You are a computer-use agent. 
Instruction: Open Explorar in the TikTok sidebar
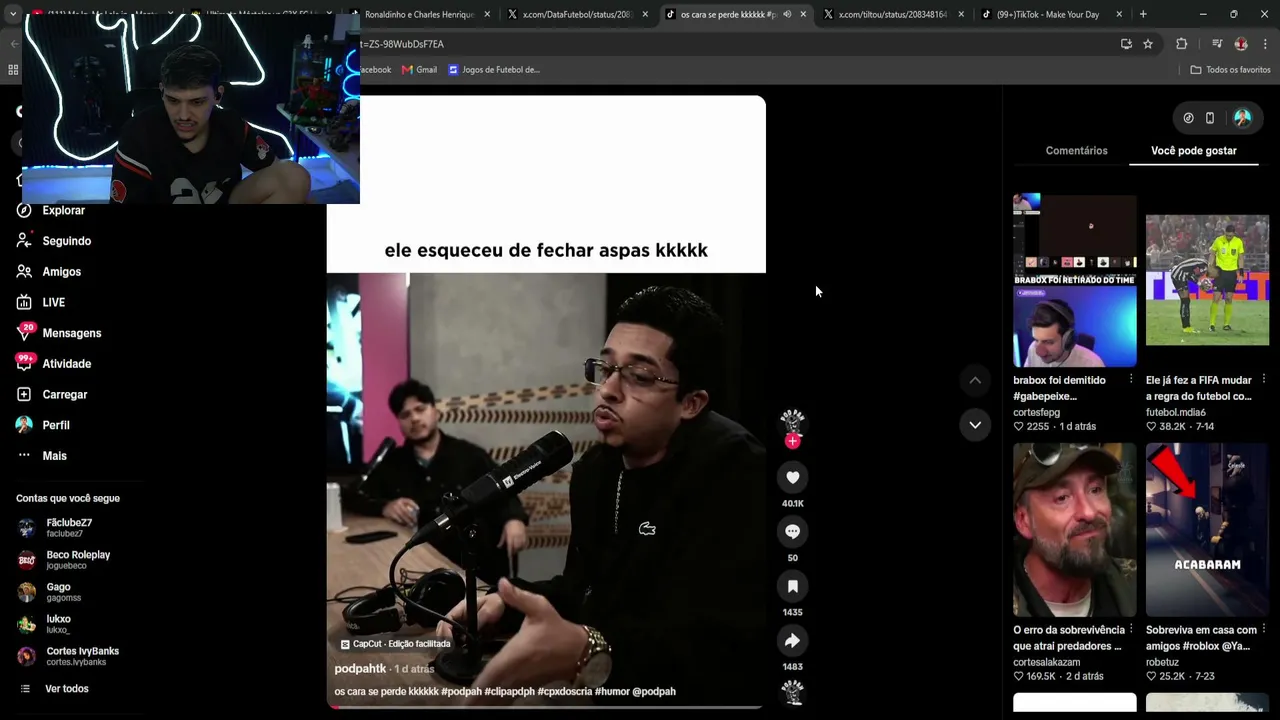click(51, 210)
